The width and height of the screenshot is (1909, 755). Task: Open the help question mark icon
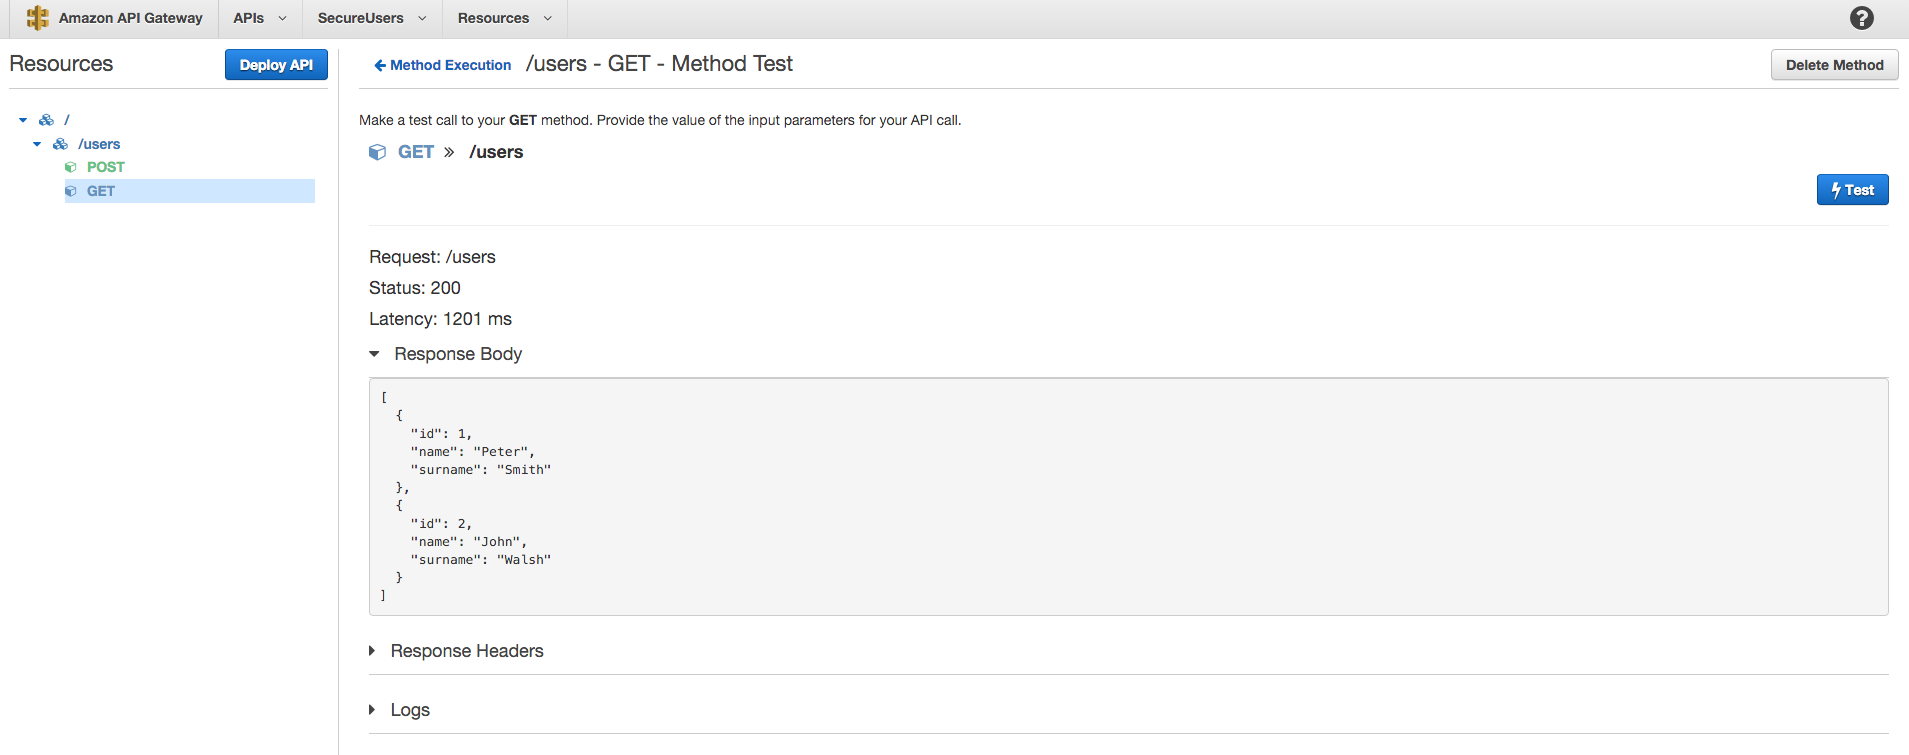tap(1861, 18)
